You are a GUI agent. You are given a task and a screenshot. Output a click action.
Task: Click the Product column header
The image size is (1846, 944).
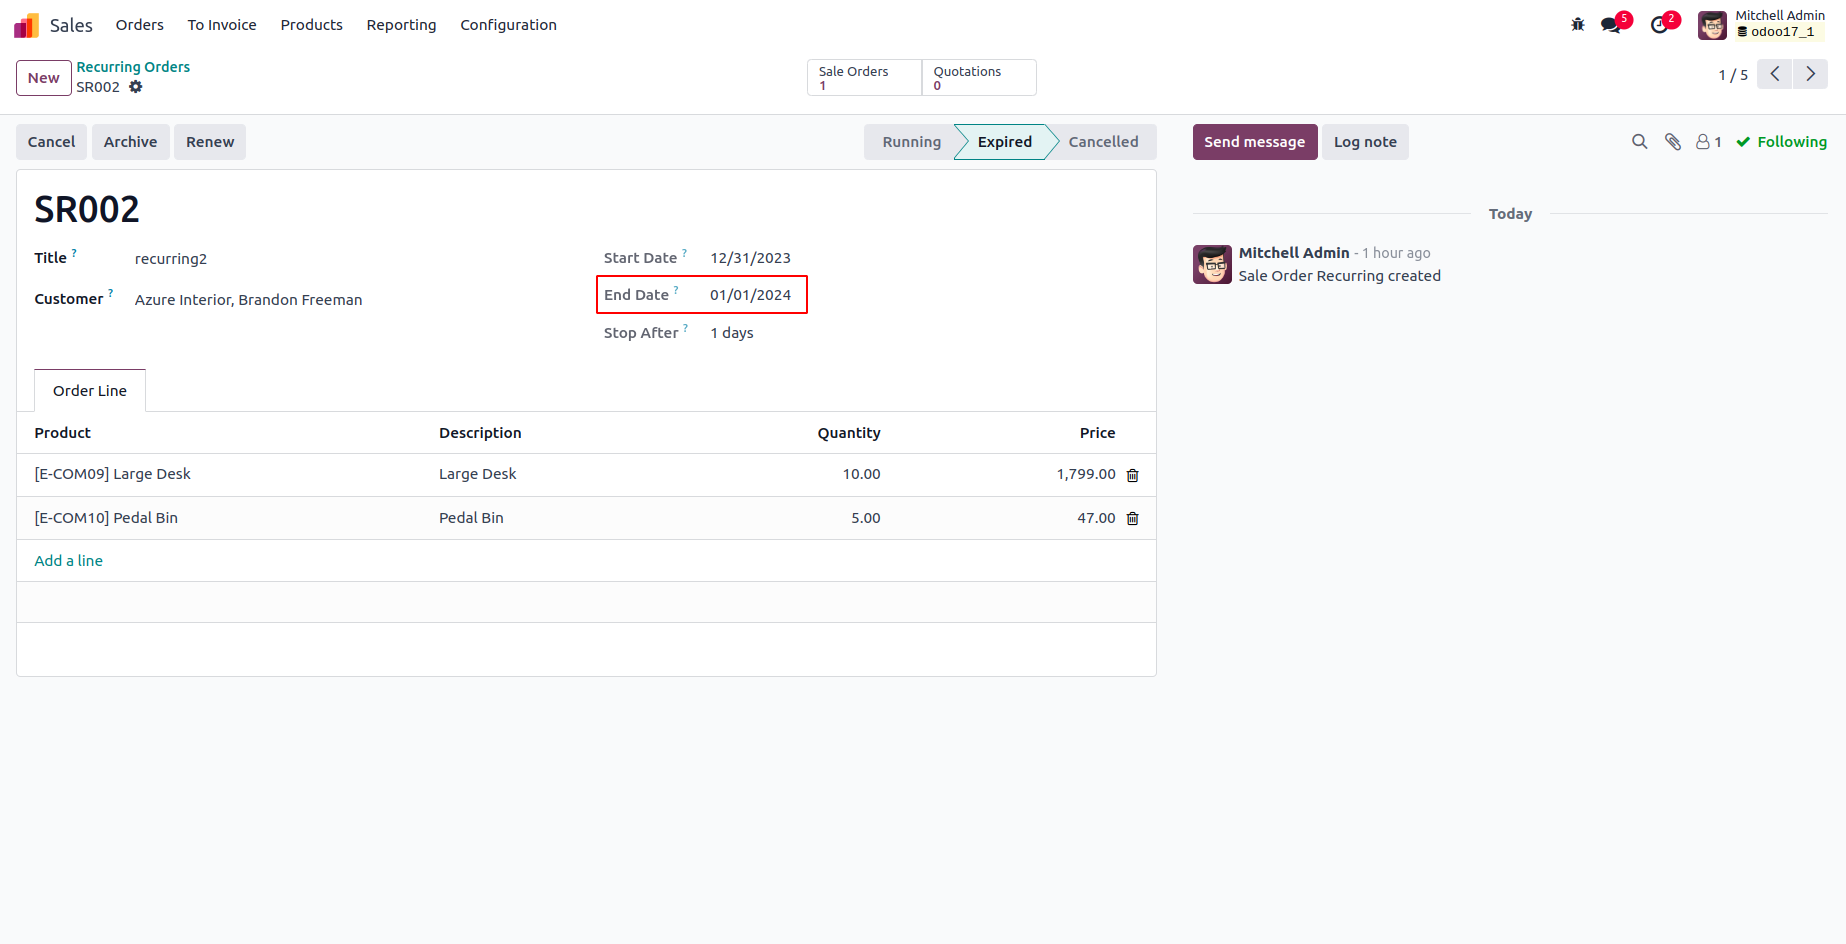click(x=63, y=433)
